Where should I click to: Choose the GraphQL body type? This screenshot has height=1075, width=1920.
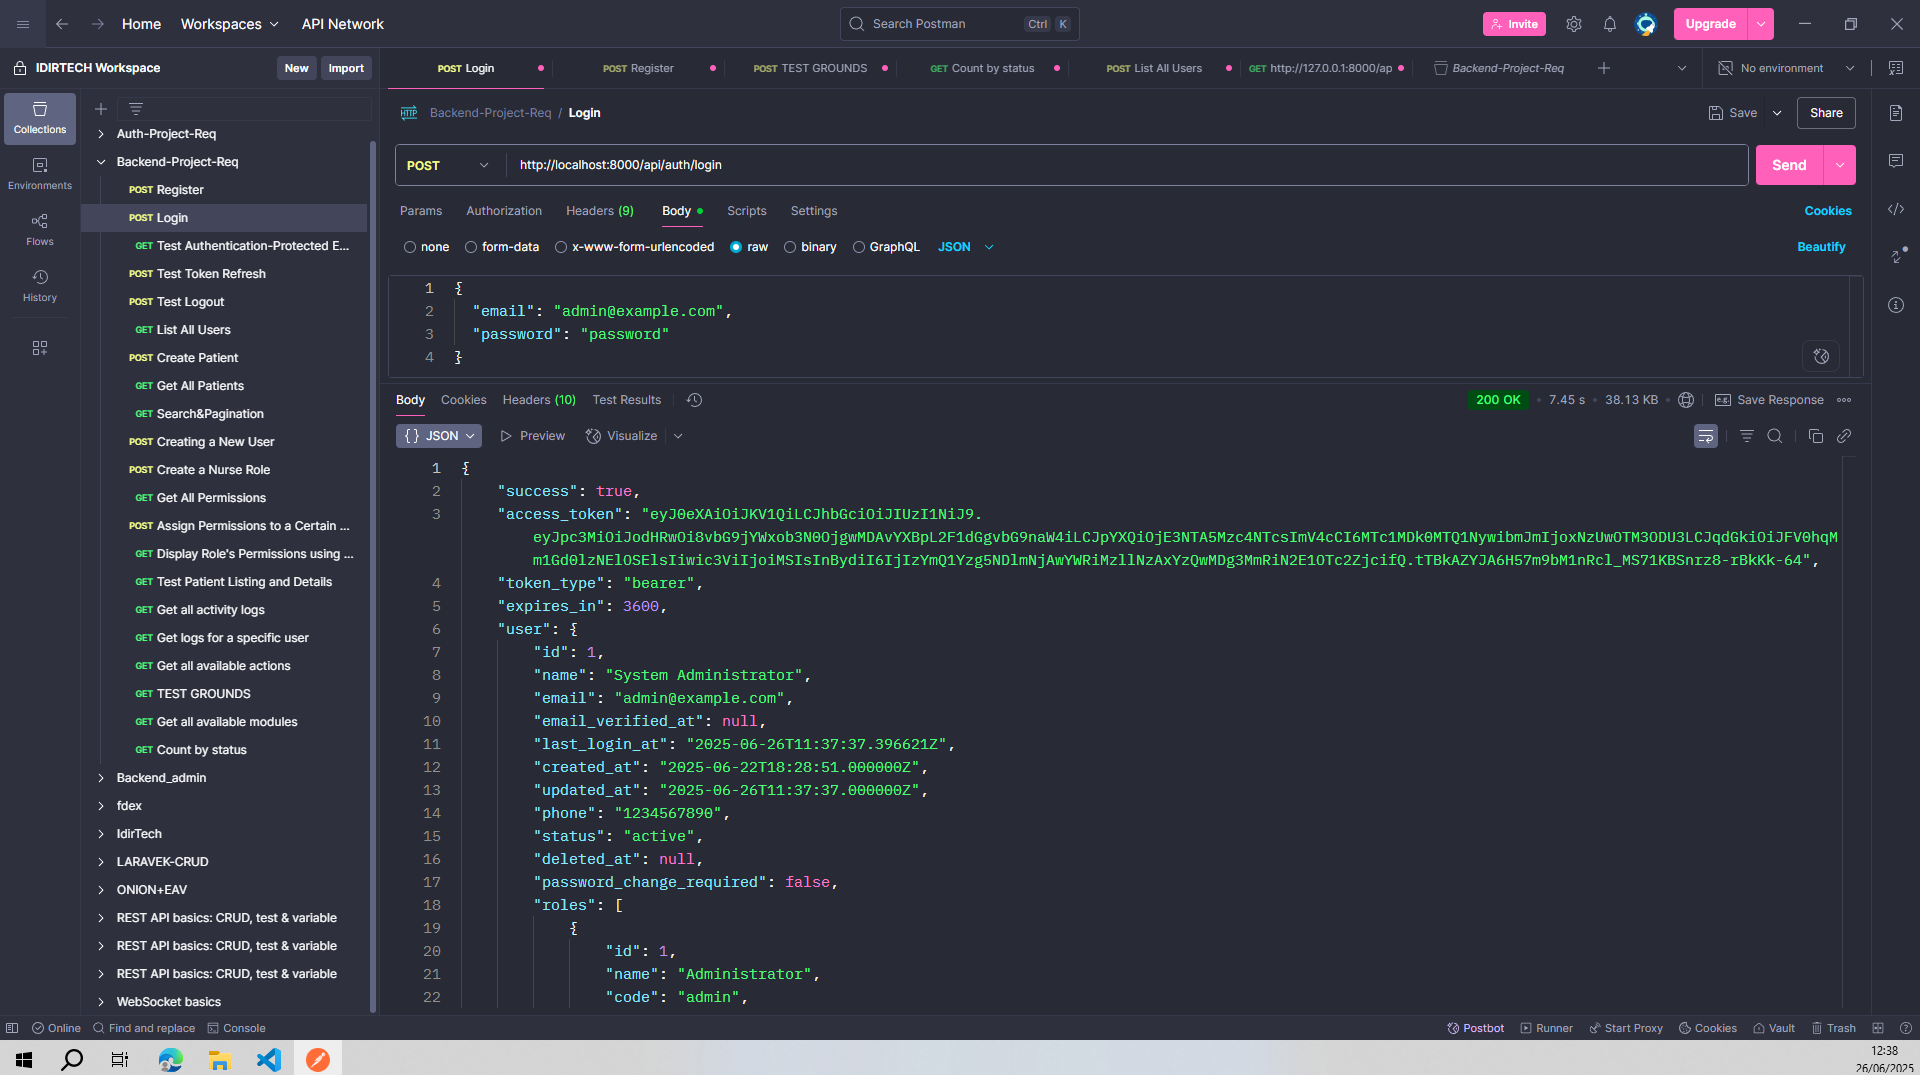click(859, 247)
